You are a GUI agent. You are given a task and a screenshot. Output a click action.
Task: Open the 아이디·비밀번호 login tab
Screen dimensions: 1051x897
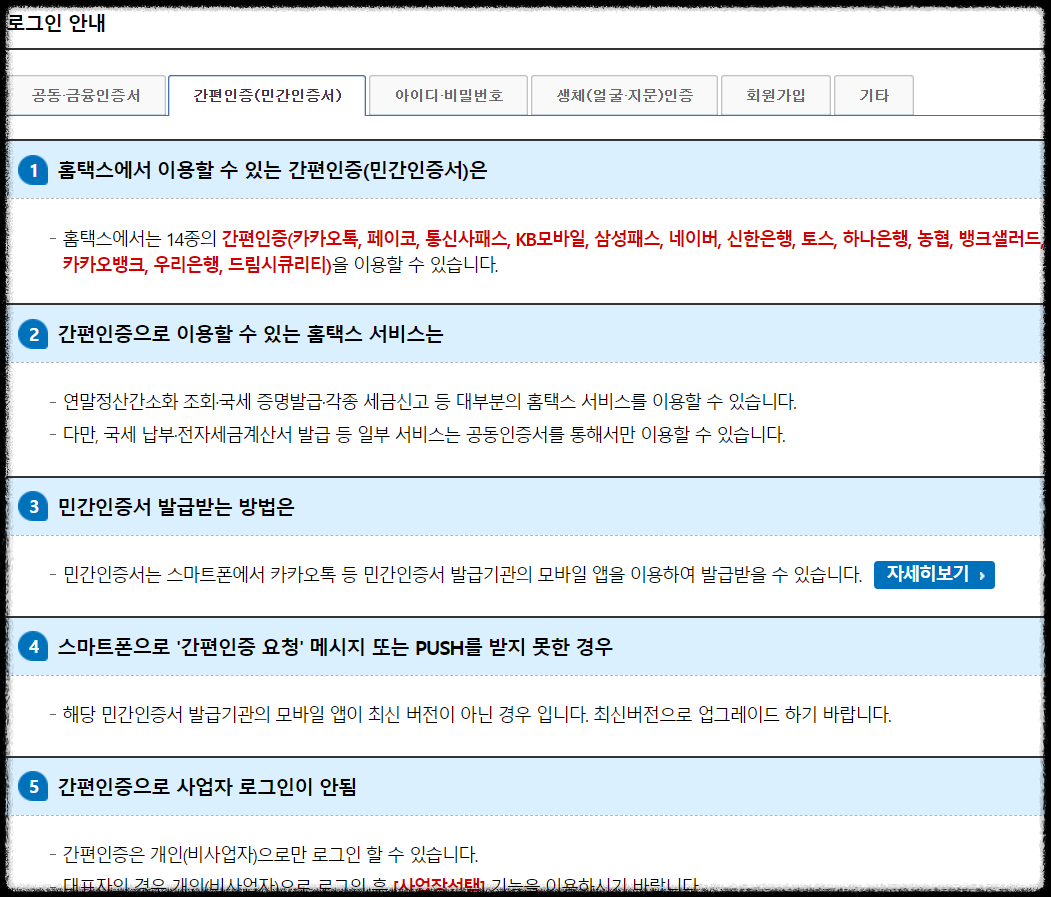pyautogui.click(x=447, y=95)
